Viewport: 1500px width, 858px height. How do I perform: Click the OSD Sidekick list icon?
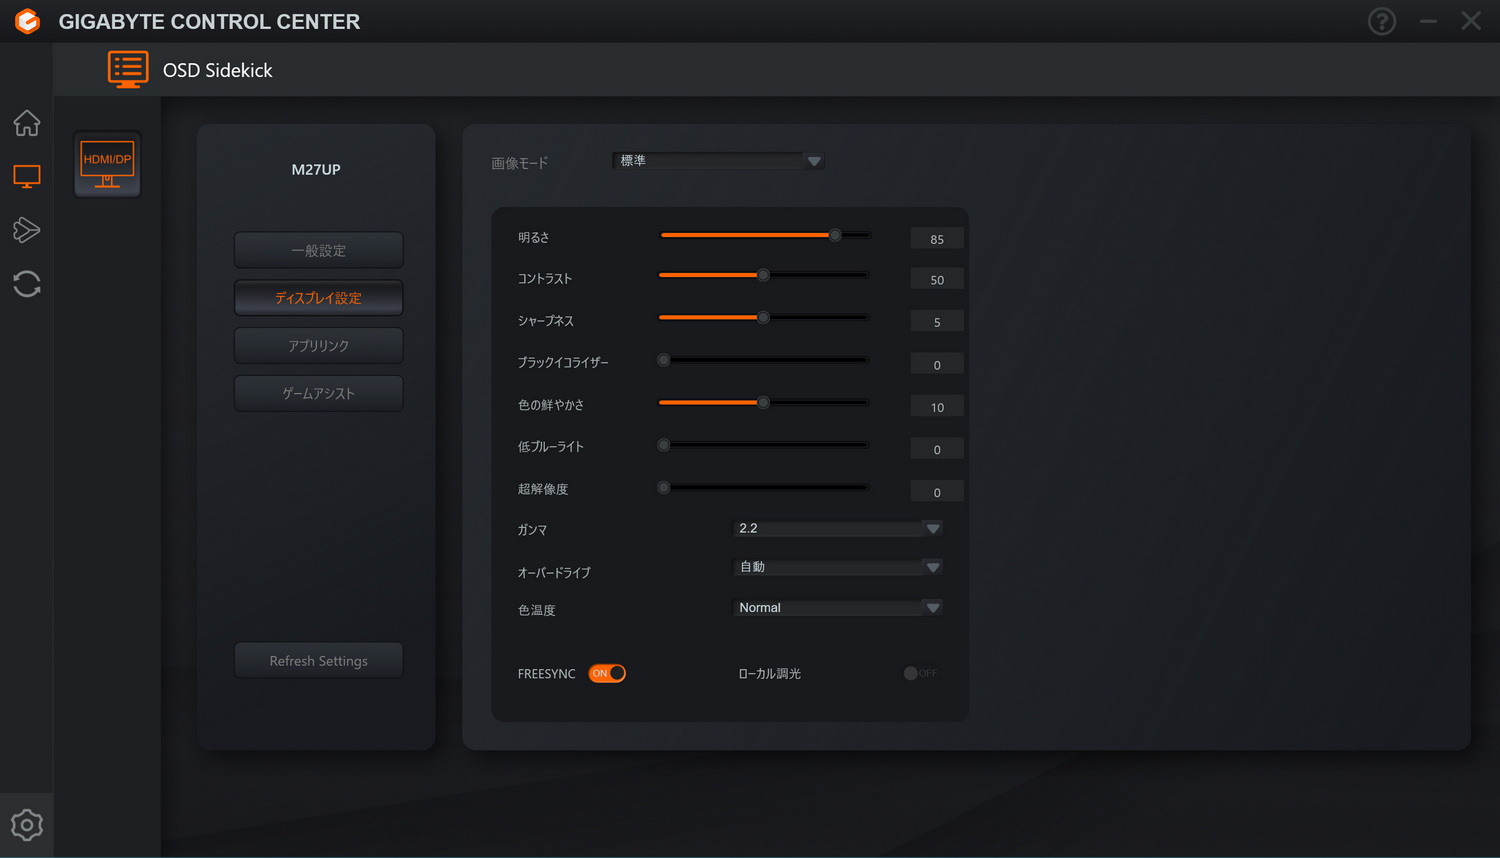coord(128,70)
